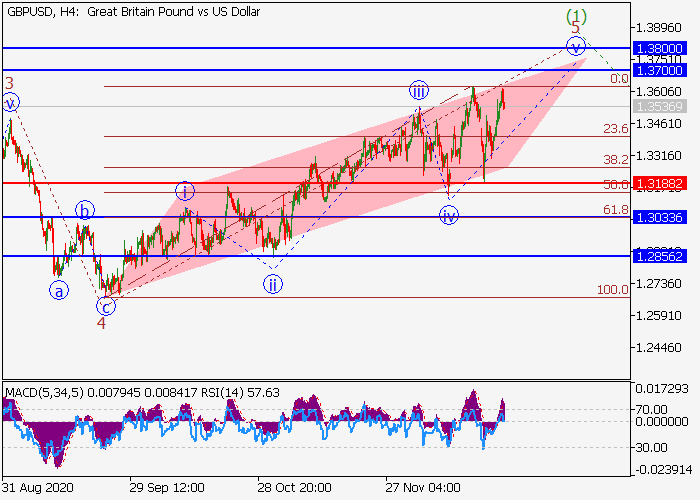Click the circled wave 'iv' label
Image resolution: width=700 pixels, height=500 pixels.
(449, 215)
